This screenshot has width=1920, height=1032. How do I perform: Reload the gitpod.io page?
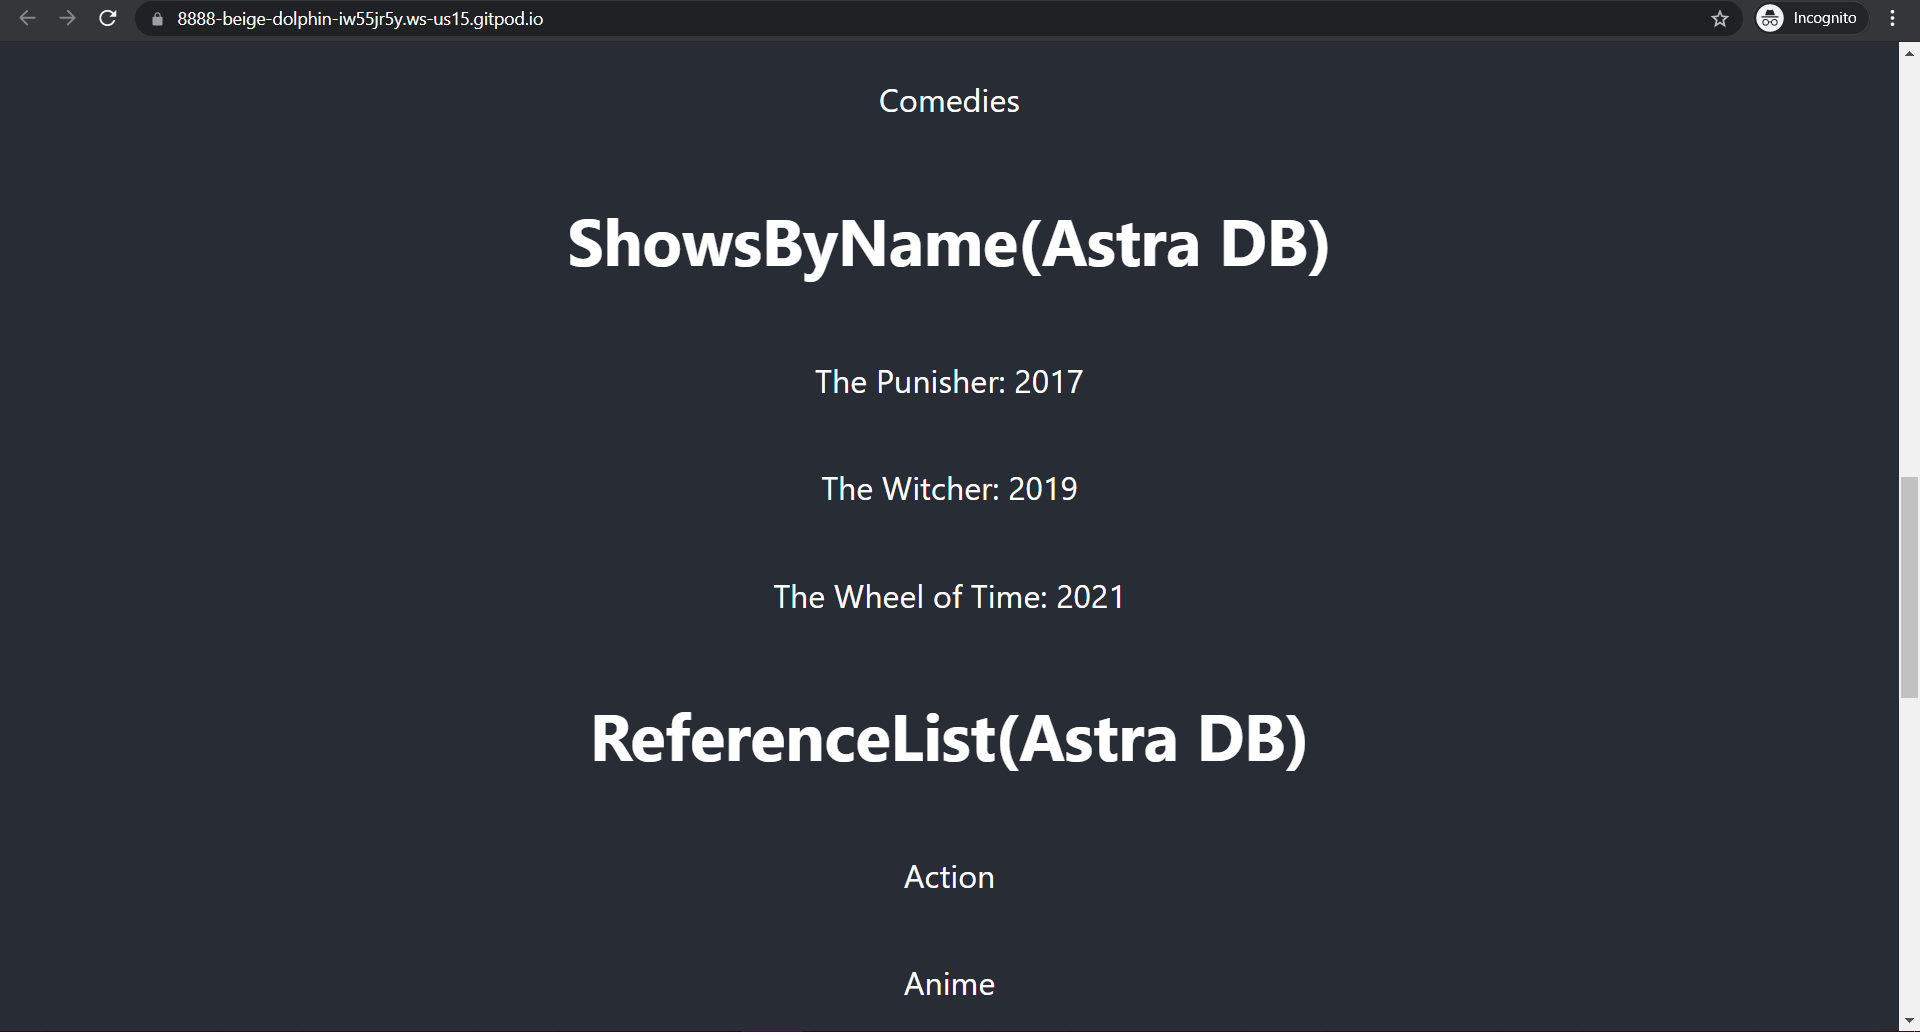[x=107, y=18]
